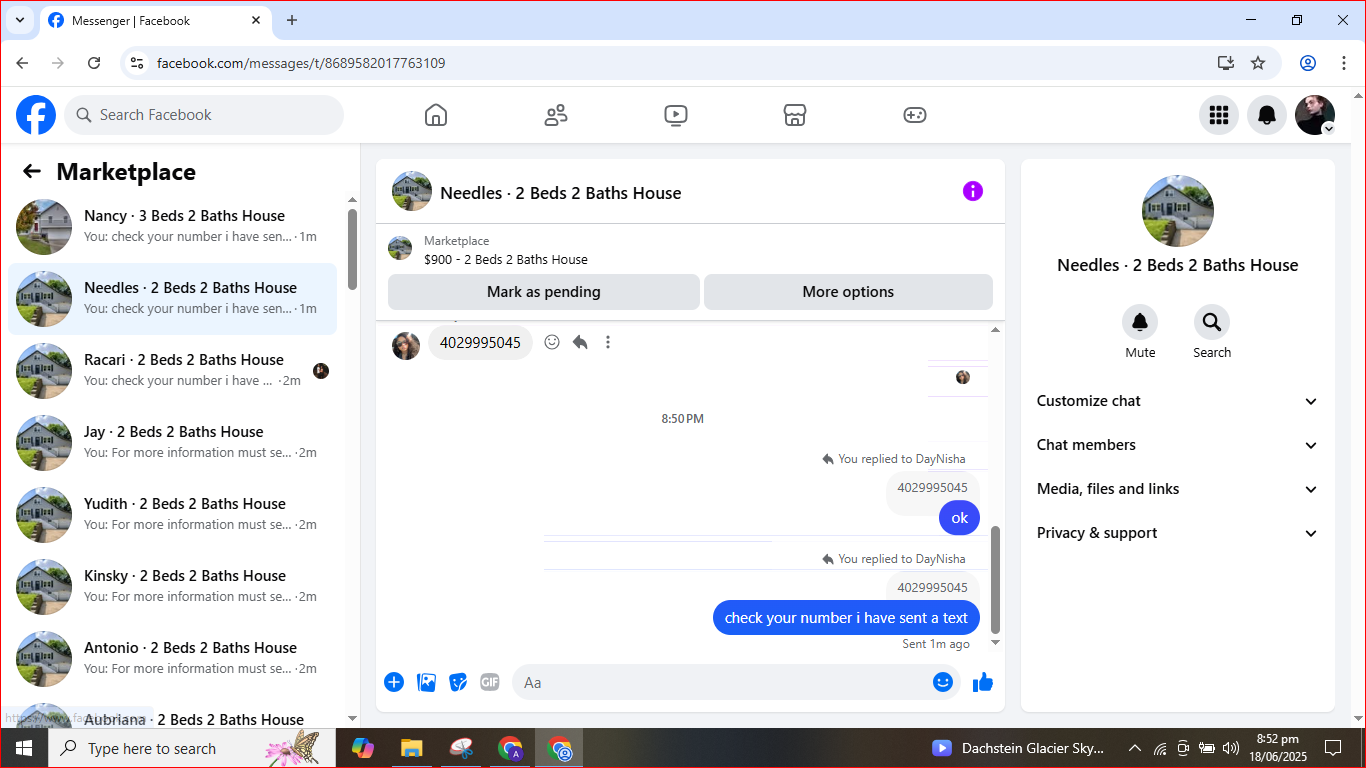This screenshot has height=768, width=1366.
Task: Choose a GIF from the composer
Action: [x=490, y=682]
